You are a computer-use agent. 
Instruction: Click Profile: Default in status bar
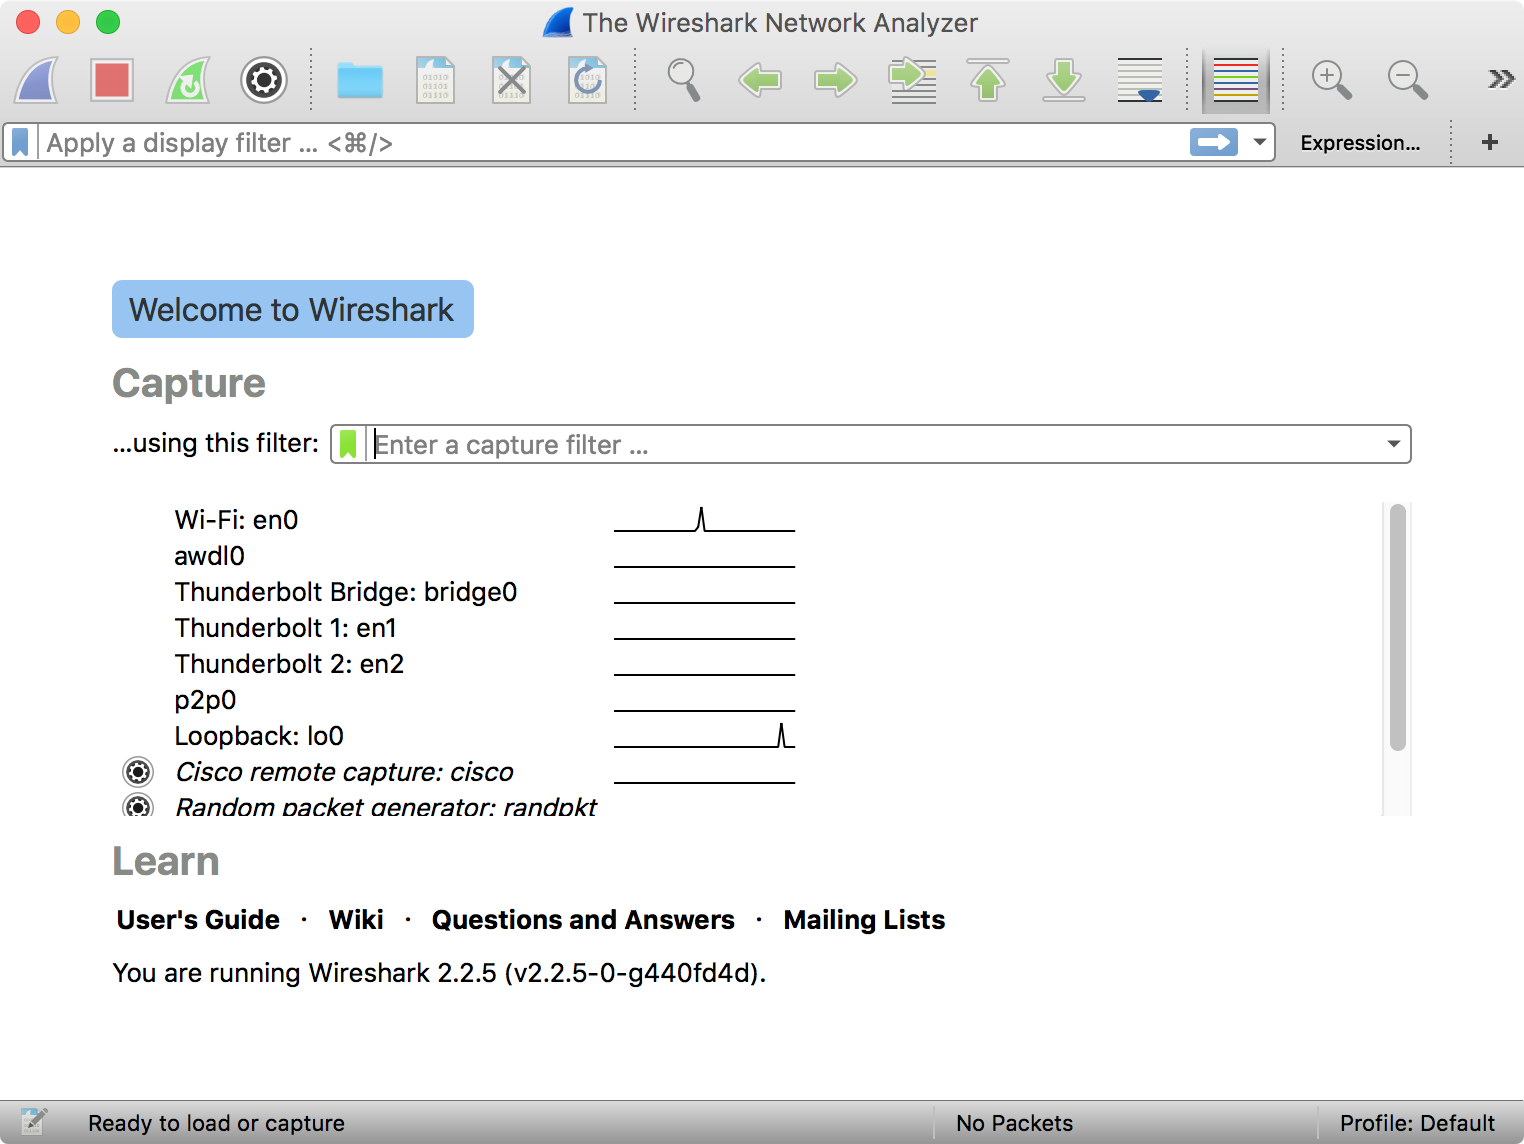1417,1123
